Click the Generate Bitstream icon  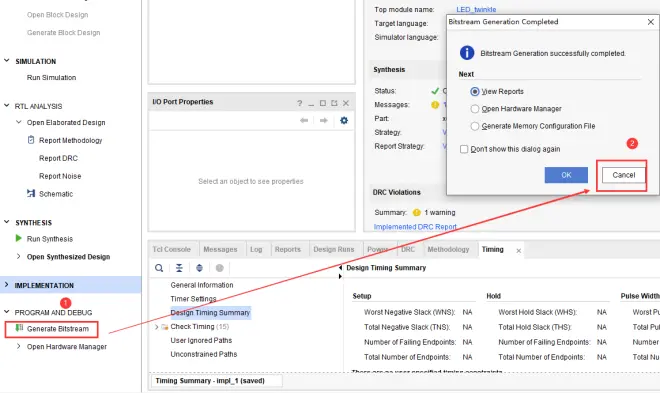tap(19, 328)
